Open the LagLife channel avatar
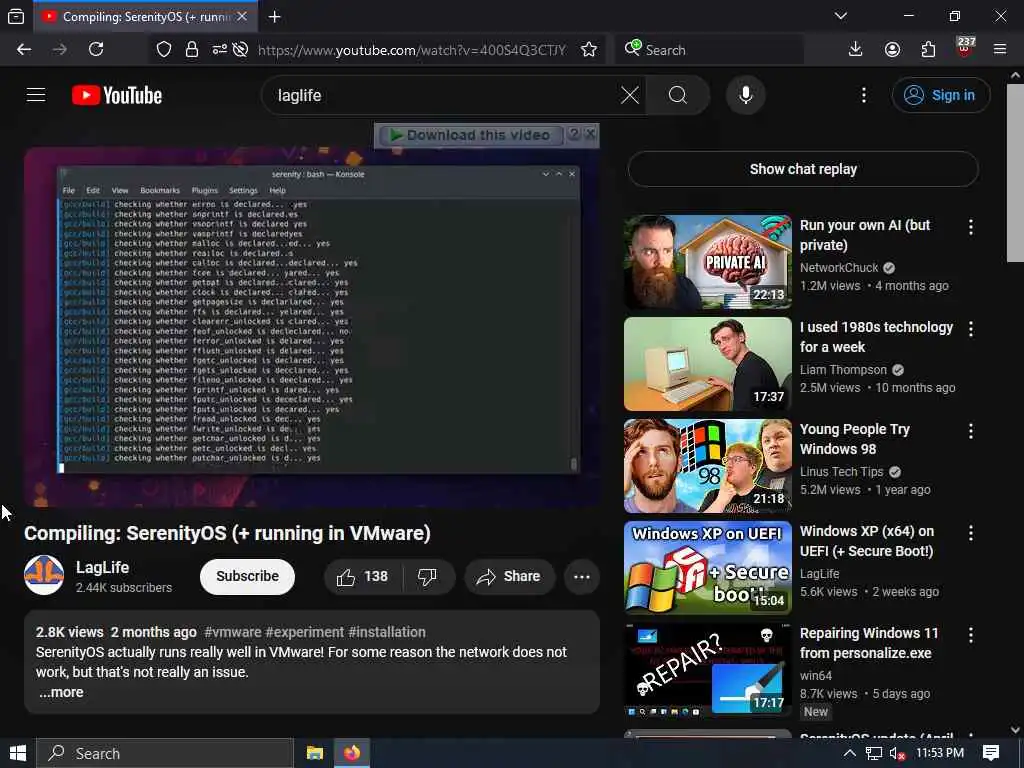The image size is (1024, 768). [44, 575]
